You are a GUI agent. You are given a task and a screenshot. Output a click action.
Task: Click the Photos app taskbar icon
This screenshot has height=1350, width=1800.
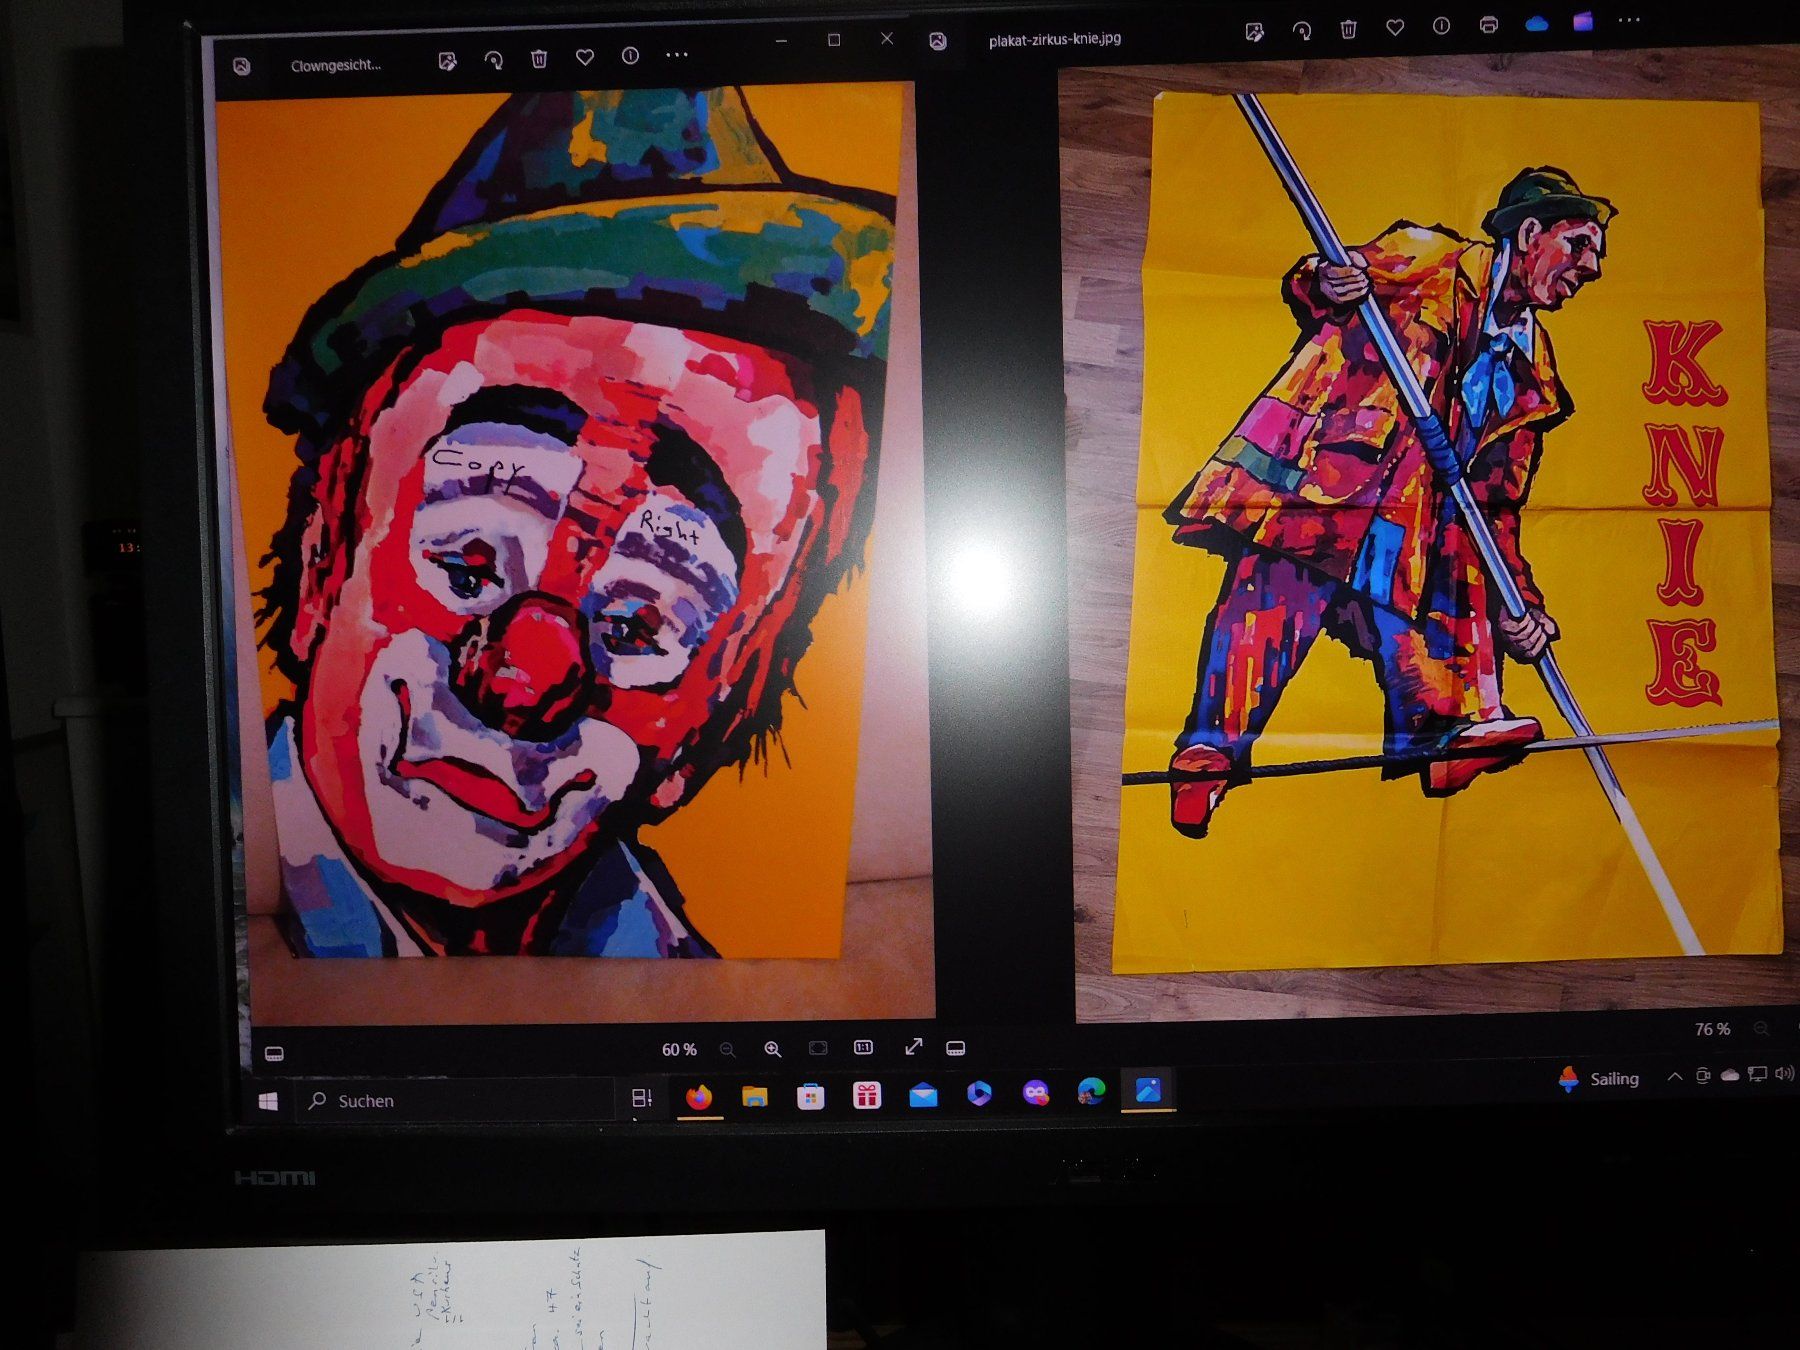point(1147,1090)
